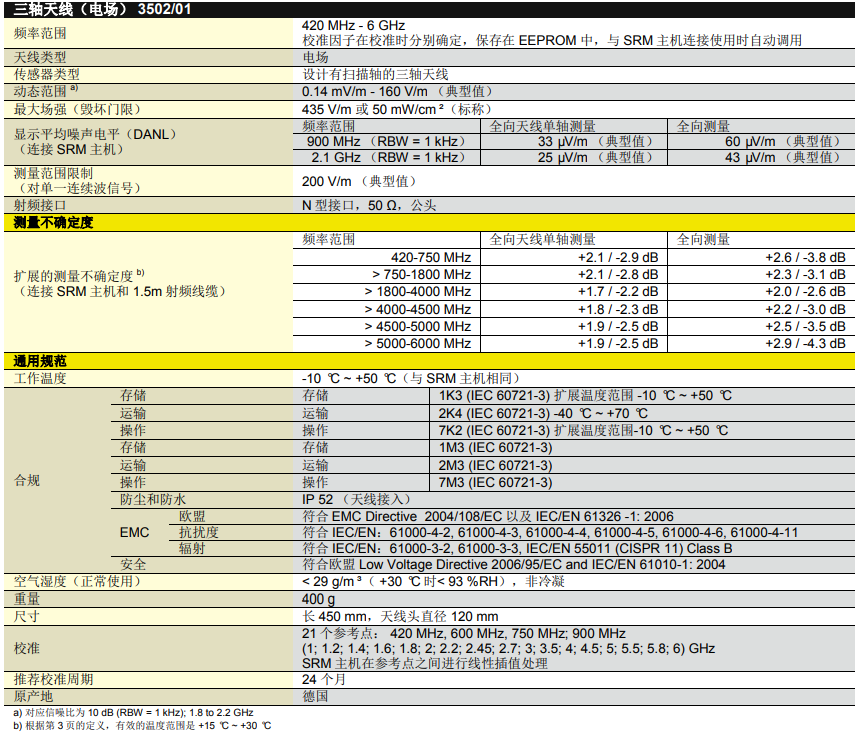Image resolution: width=859 pixels, height=739 pixels.
Task: Click the 420 MHz - 6 GHz frequency value
Action: (353, 25)
